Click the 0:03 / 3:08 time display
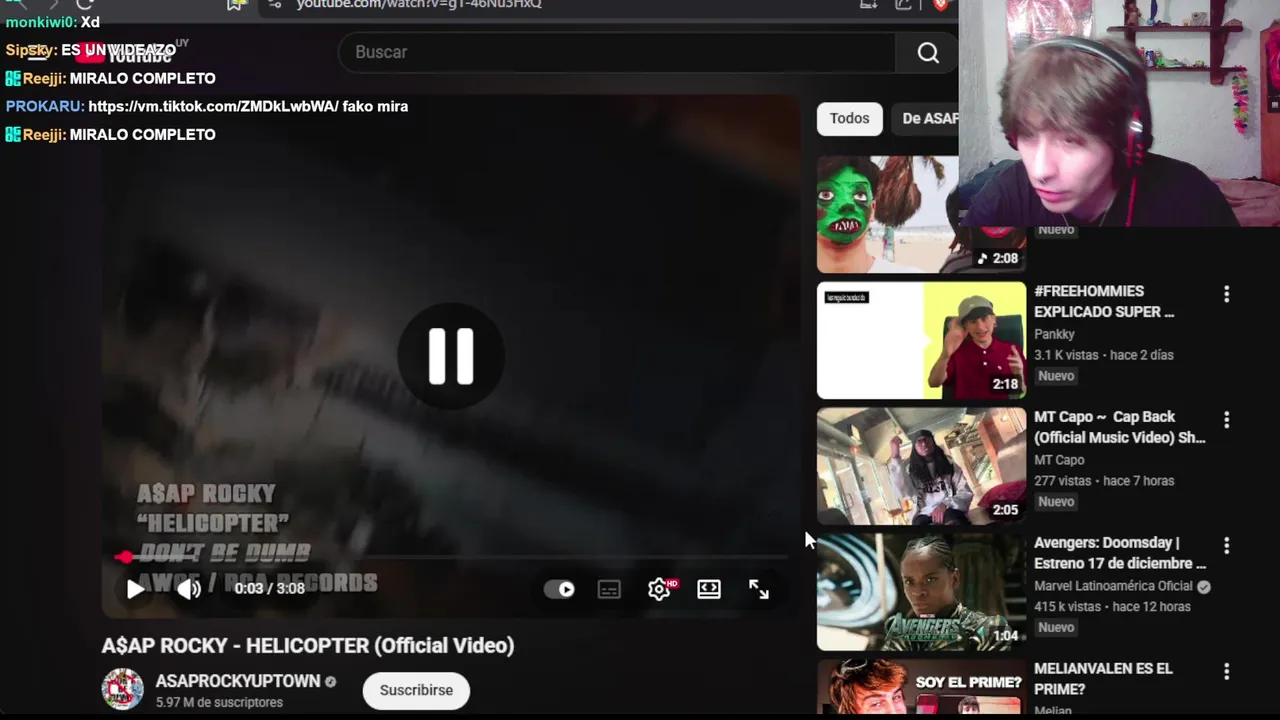Image resolution: width=1280 pixels, height=720 pixels. pos(269,589)
